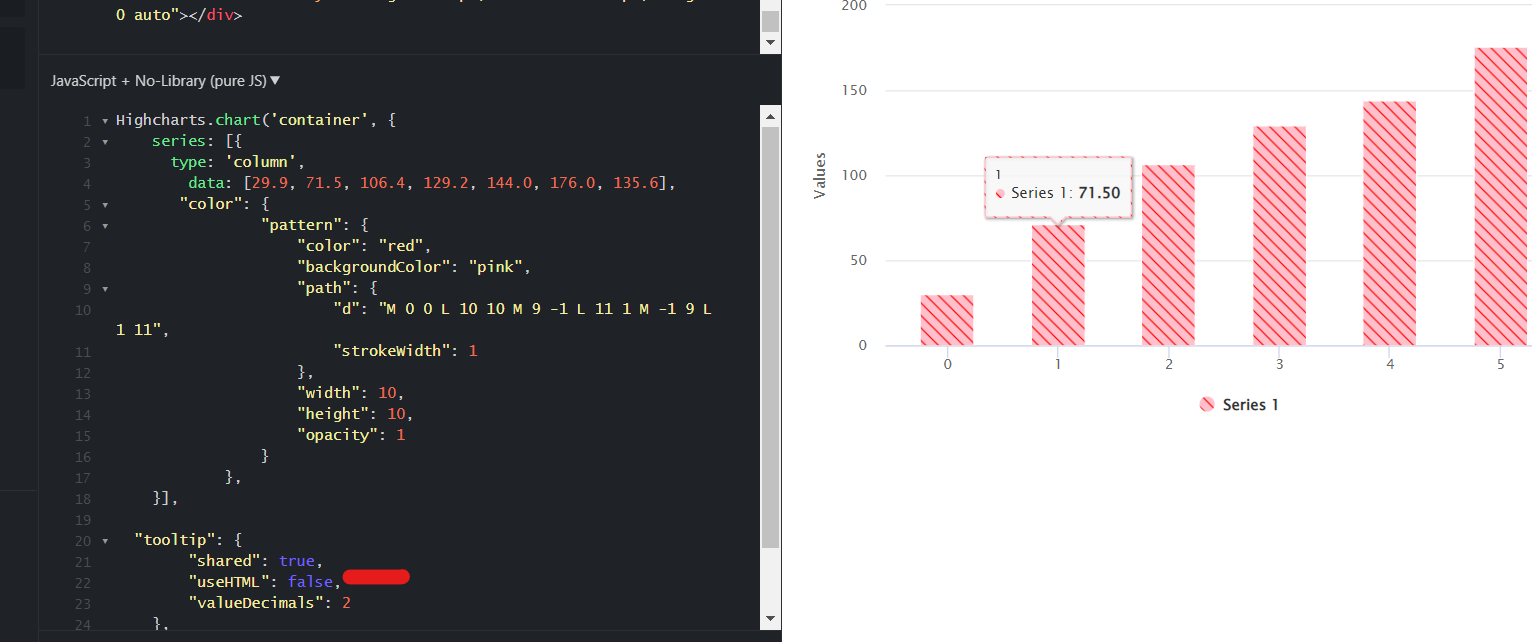Click the pink marker dot inside the chart tooltip
The width and height of the screenshot is (1532, 642).
pyautogui.click(x=1001, y=193)
